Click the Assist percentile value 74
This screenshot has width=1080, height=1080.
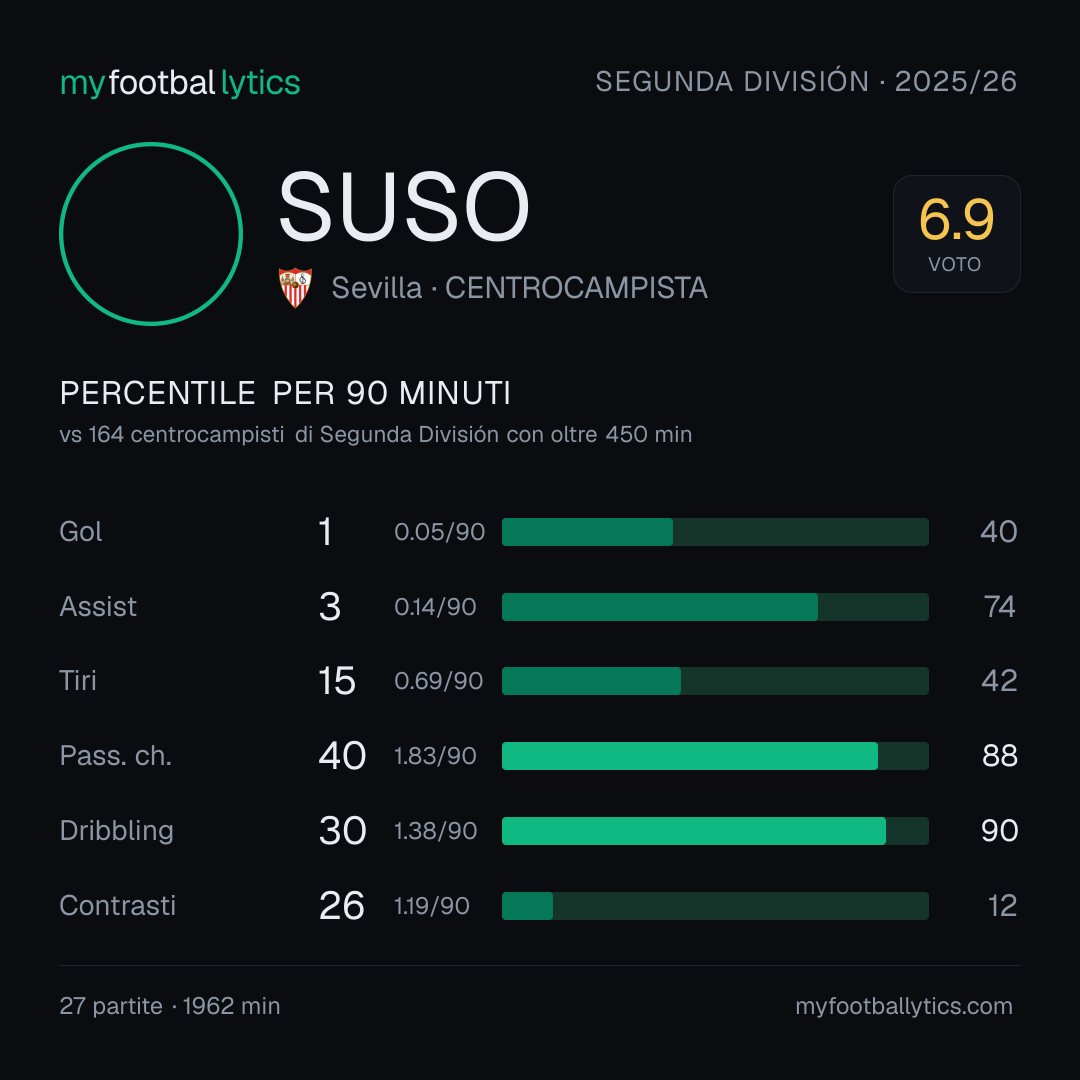(999, 607)
